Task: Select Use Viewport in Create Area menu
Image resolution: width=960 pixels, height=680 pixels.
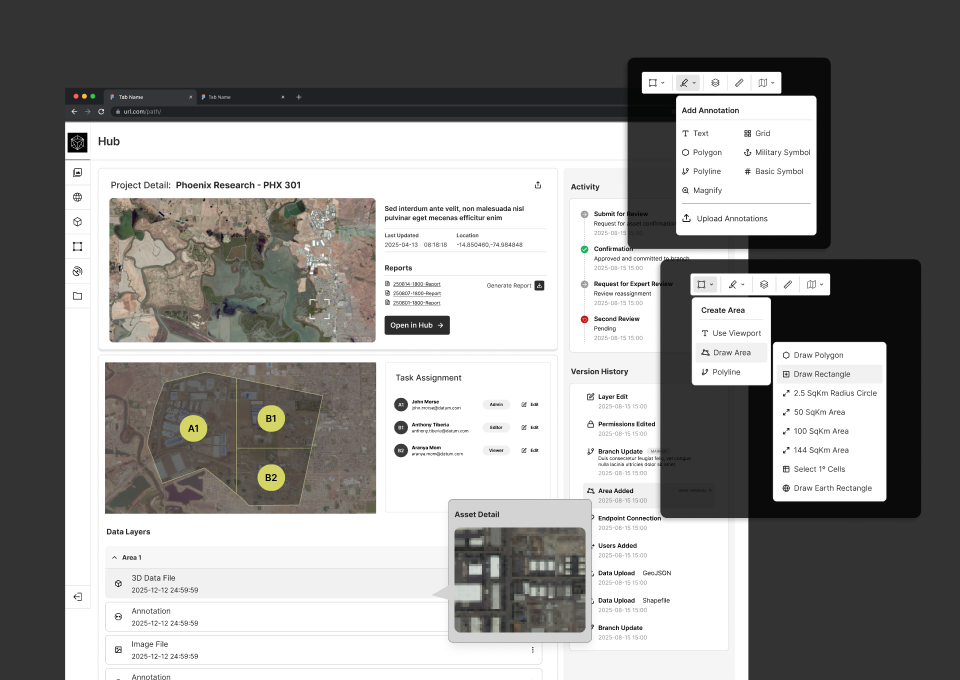Action: (731, 334)
